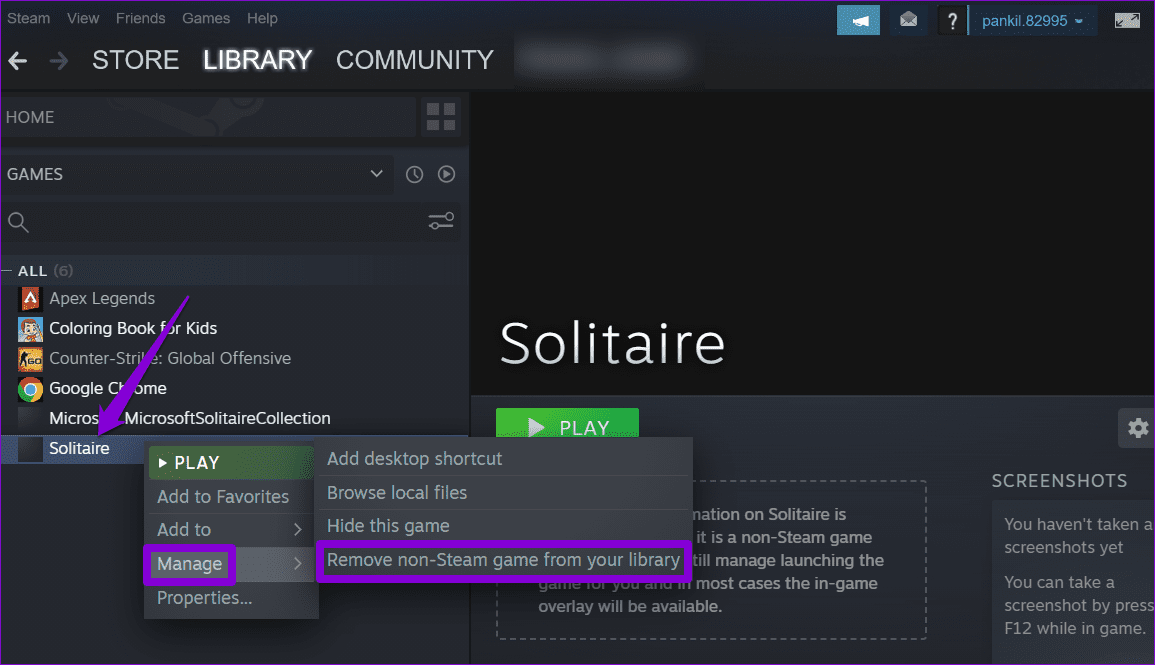Screen dimensions: 1155x665
Task: Switch to grid collections view icon
Action: tap(440, 117)
